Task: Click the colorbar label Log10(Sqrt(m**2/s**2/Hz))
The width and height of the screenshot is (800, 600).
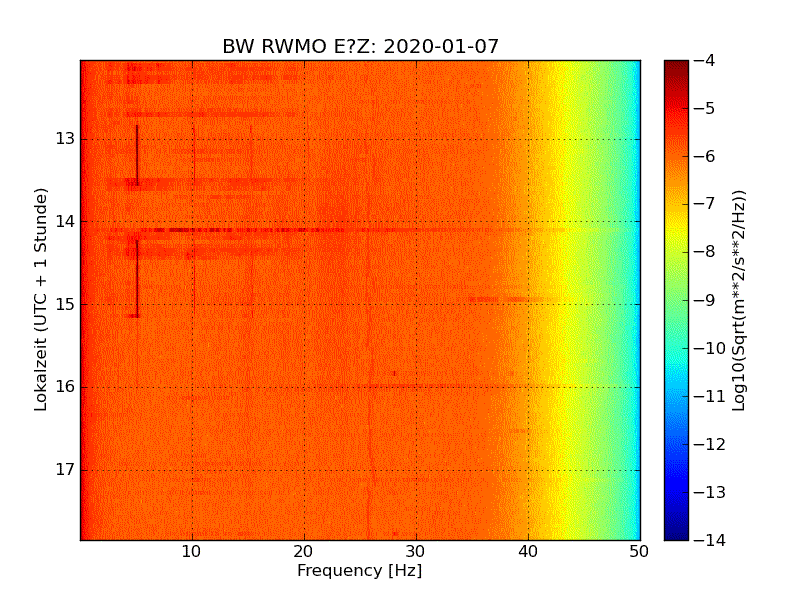Action: click(x=739, y=301)
